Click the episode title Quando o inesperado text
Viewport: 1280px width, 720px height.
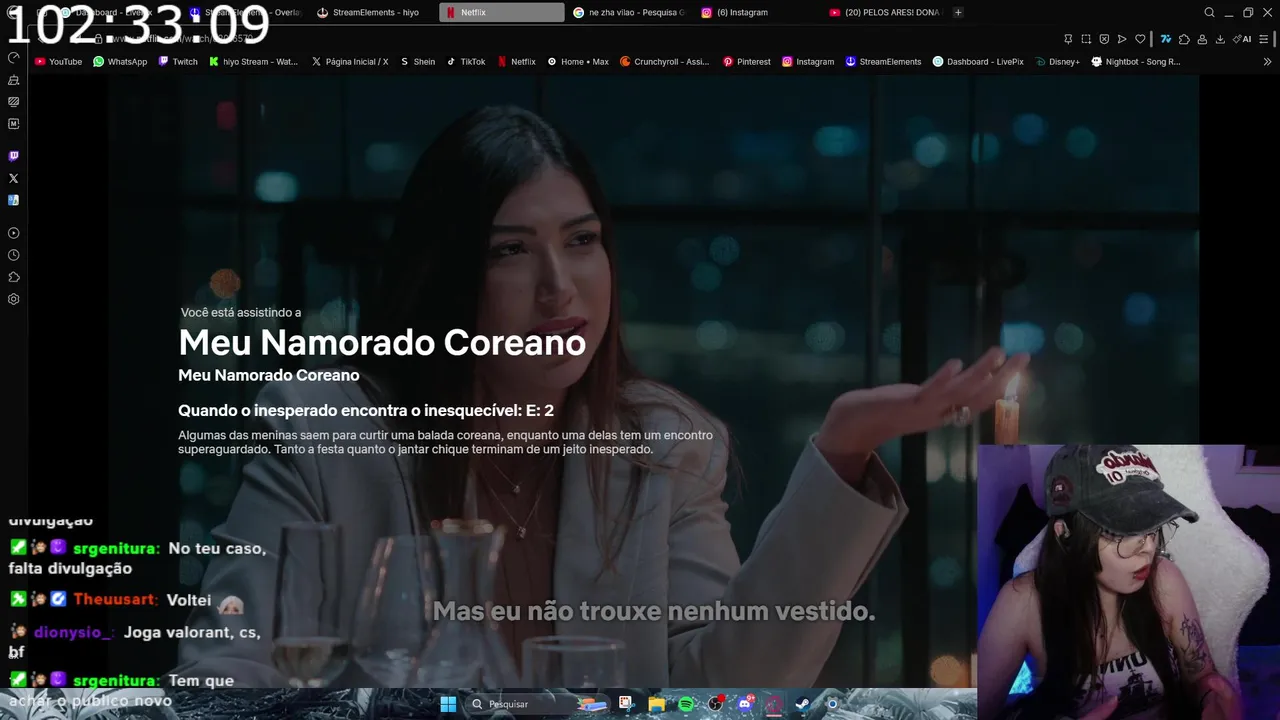pos(366,410)
